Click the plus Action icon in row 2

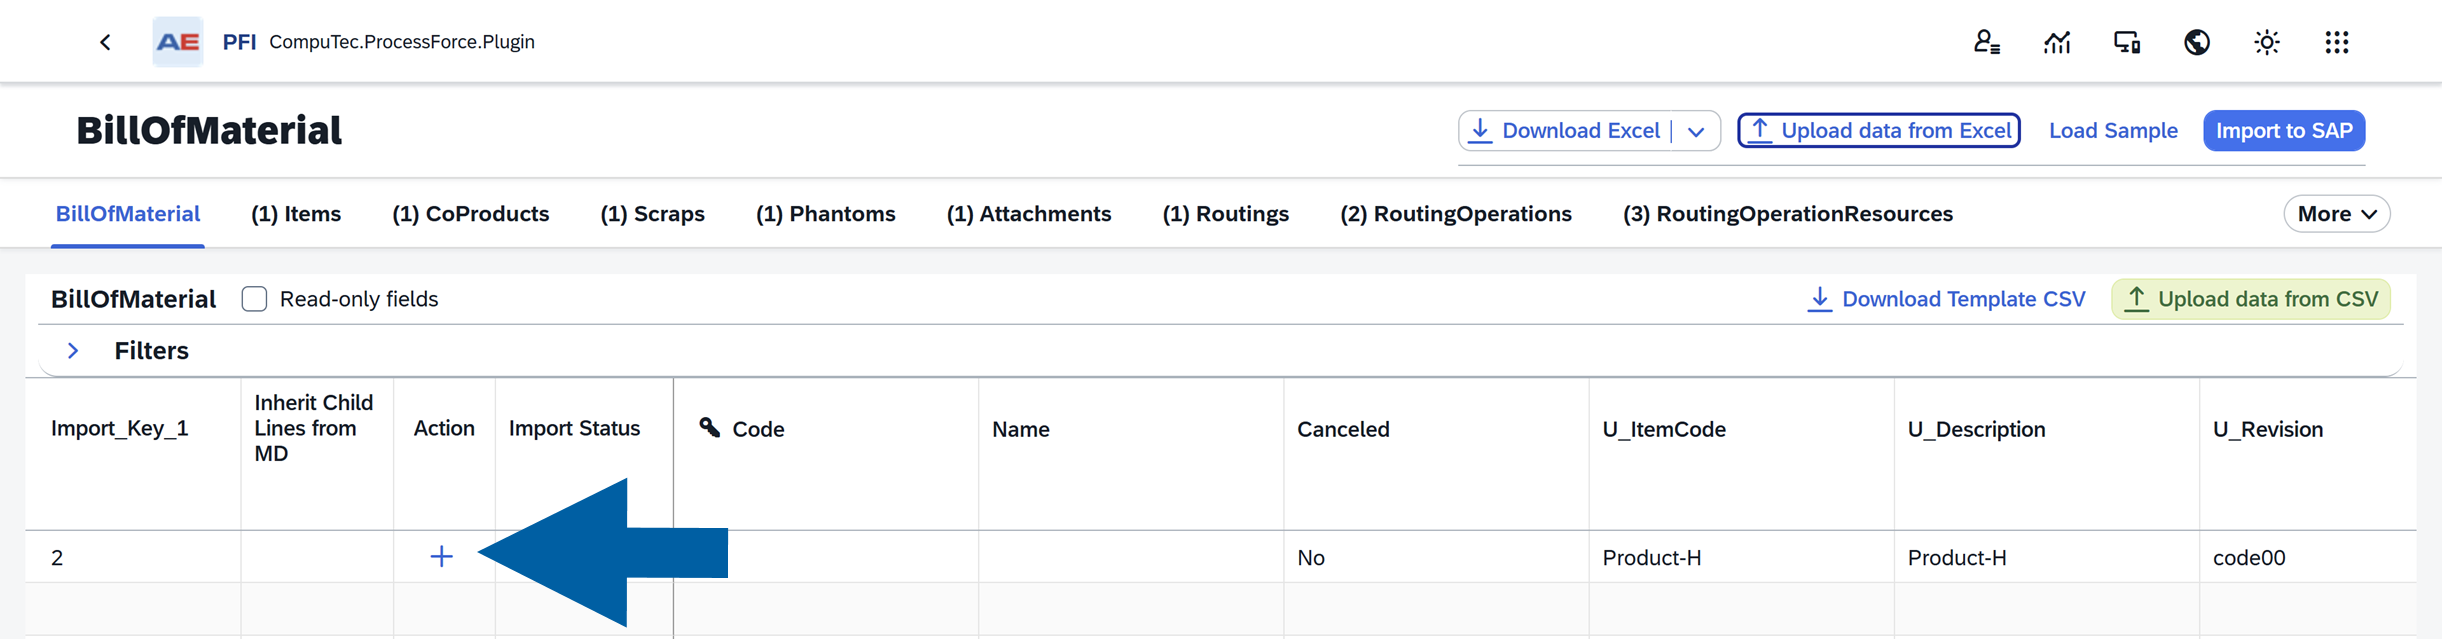click(441, 557)
